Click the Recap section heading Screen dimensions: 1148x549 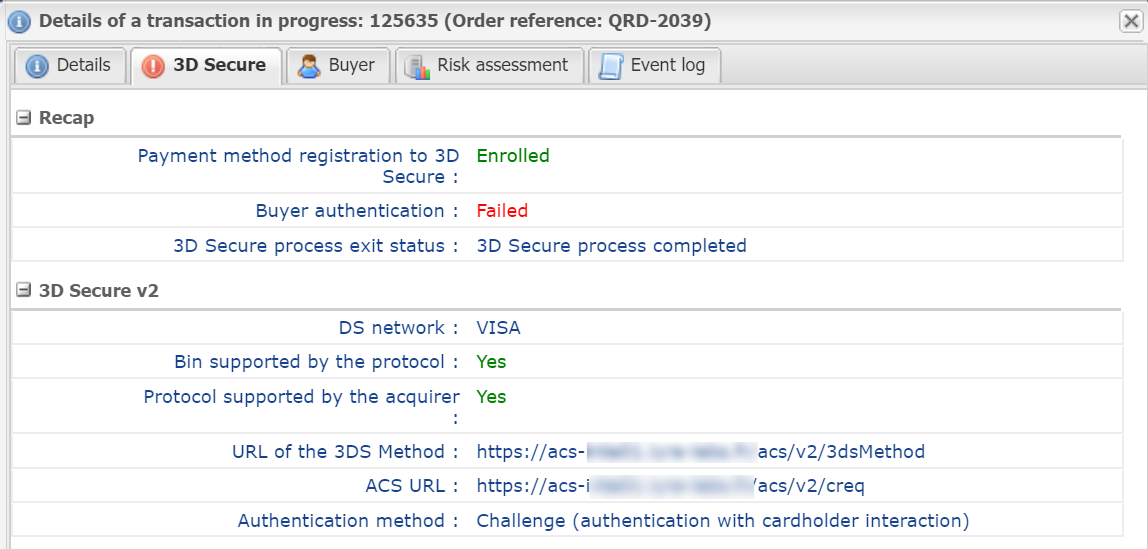click(x=67, y=118)
